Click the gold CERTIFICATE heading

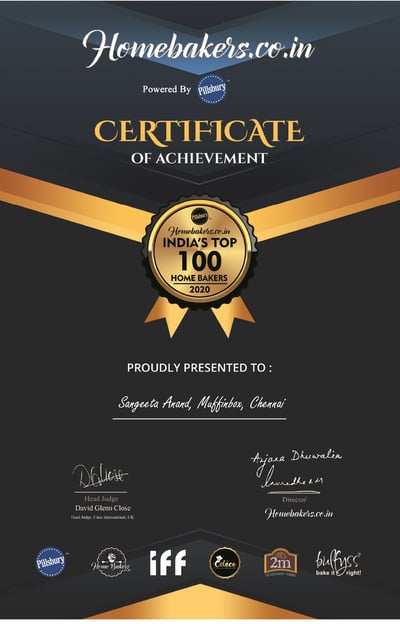point(199,132)
